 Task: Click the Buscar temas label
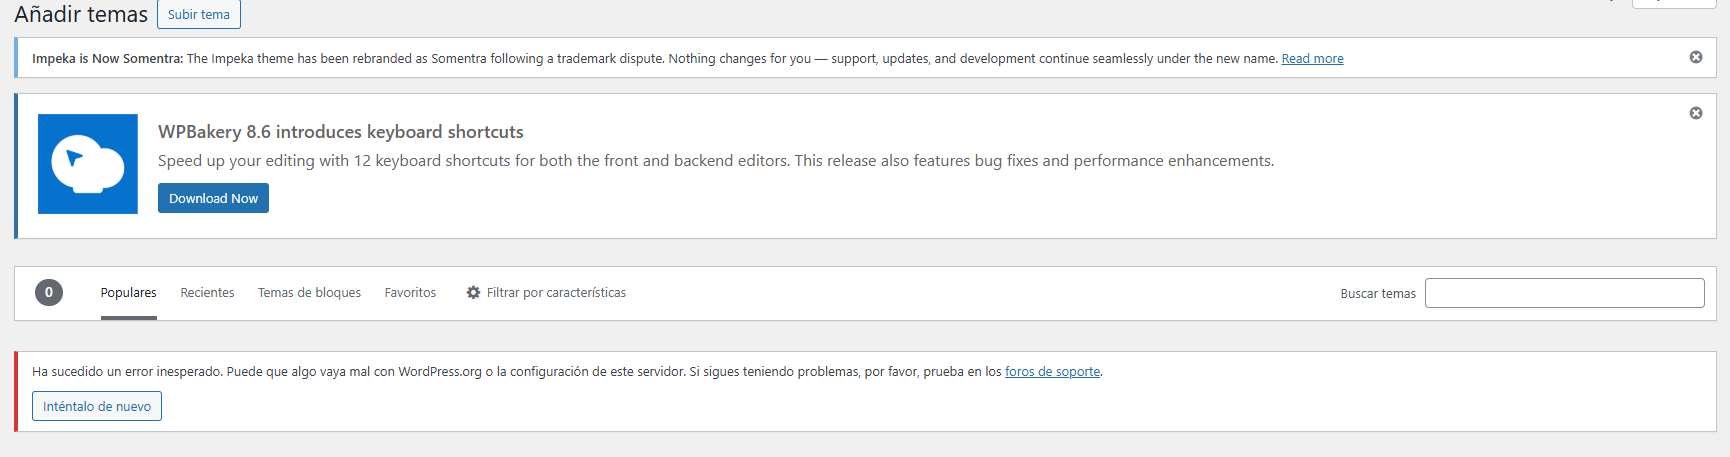tap(1378, 294)
